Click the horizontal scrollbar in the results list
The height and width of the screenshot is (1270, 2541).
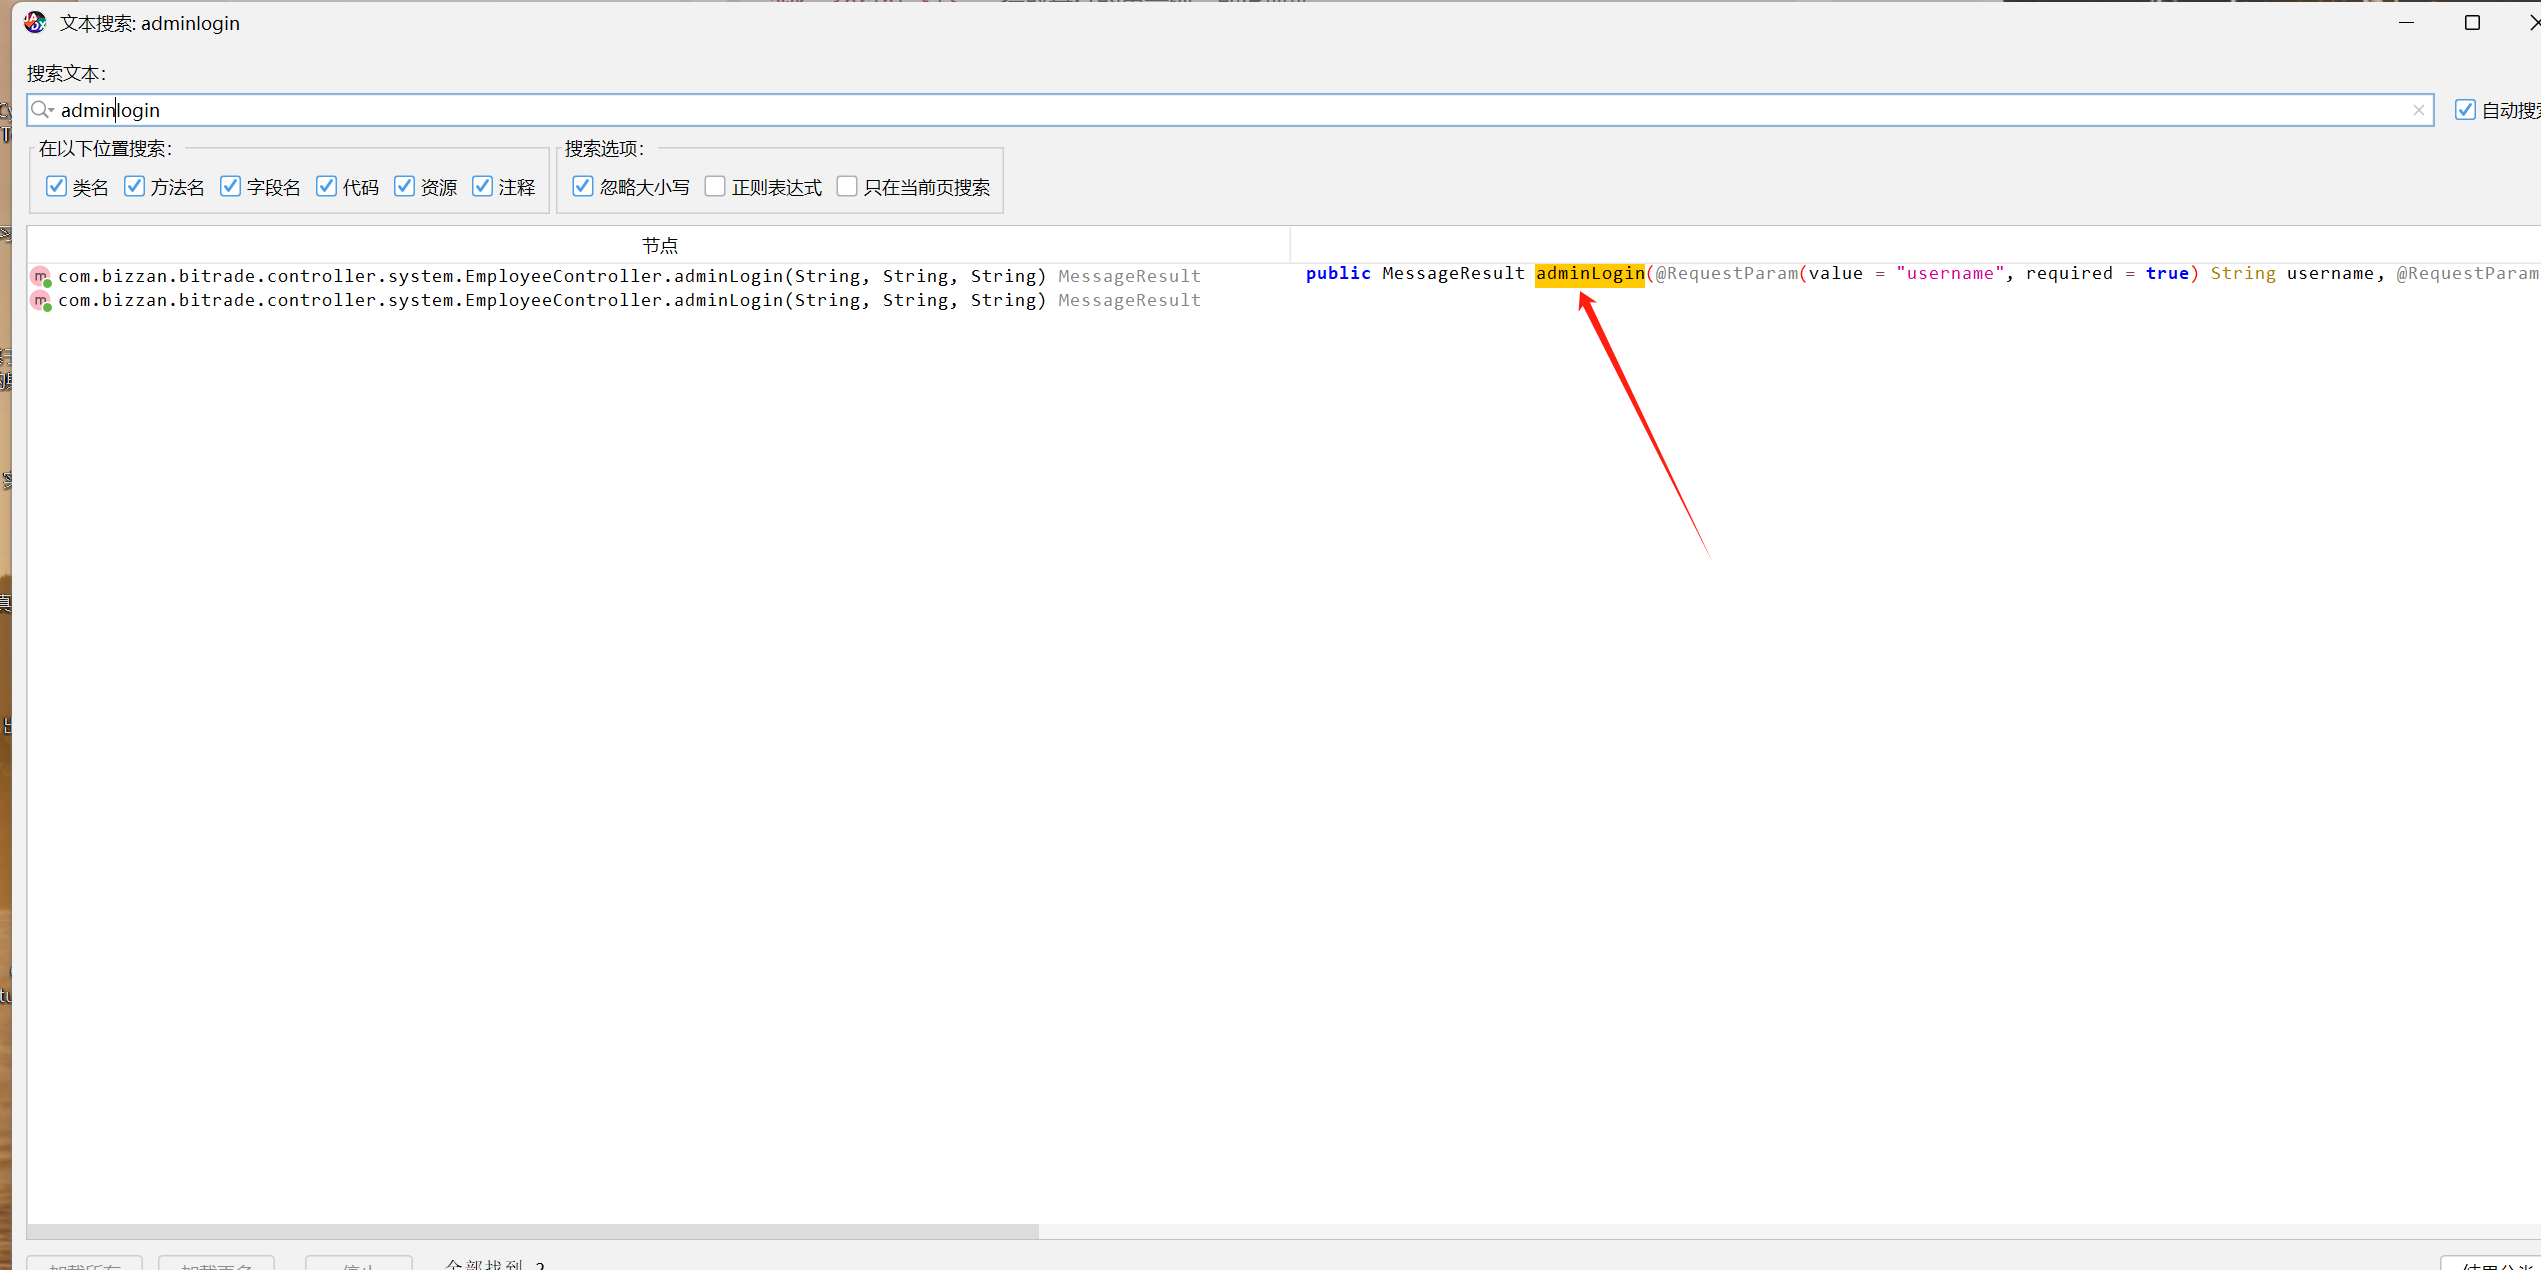[x=532, y=1231]
